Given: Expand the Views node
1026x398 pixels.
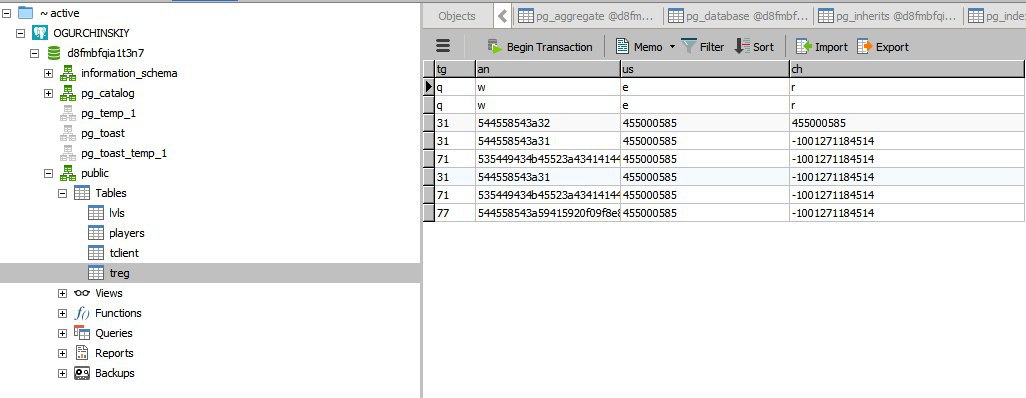Looking at the screenshot, I should [62, 293].
